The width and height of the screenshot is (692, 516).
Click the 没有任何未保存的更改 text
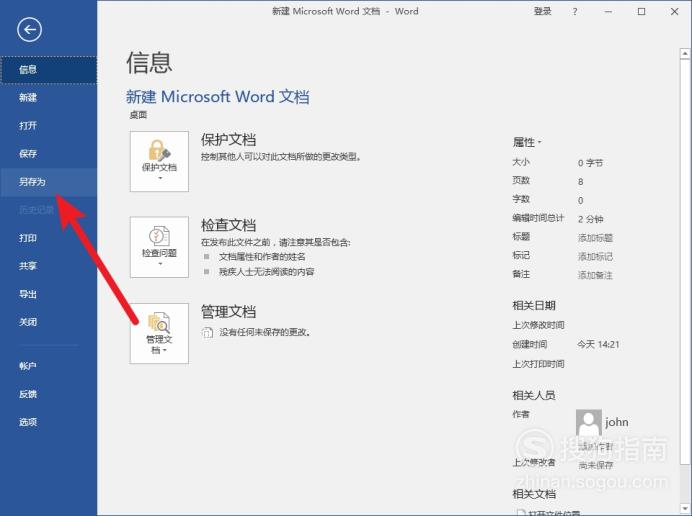pyautogui.click(x=265, y=332)
